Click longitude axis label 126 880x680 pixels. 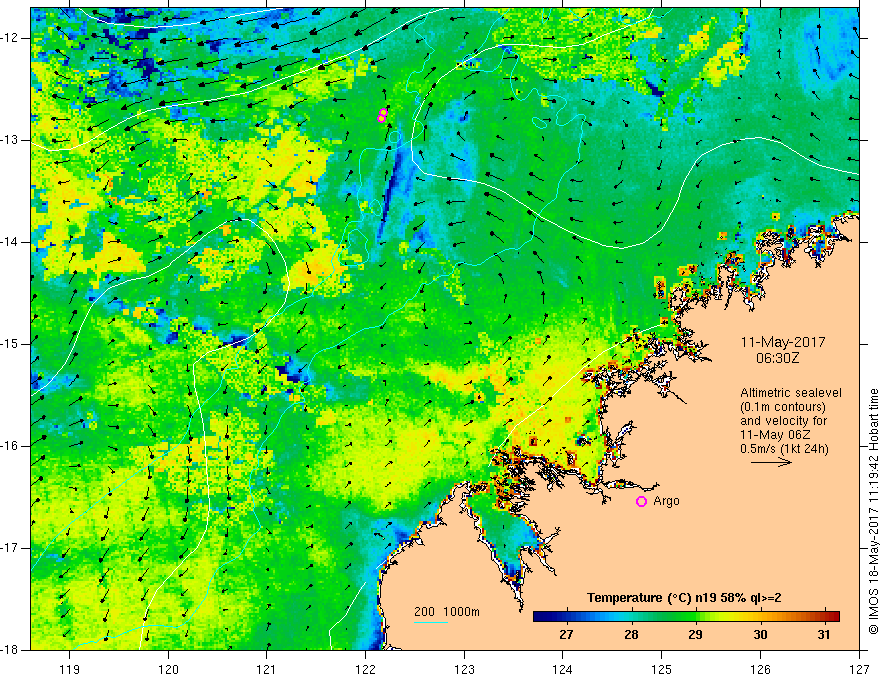pyautogui.click(x=760, y=669)
